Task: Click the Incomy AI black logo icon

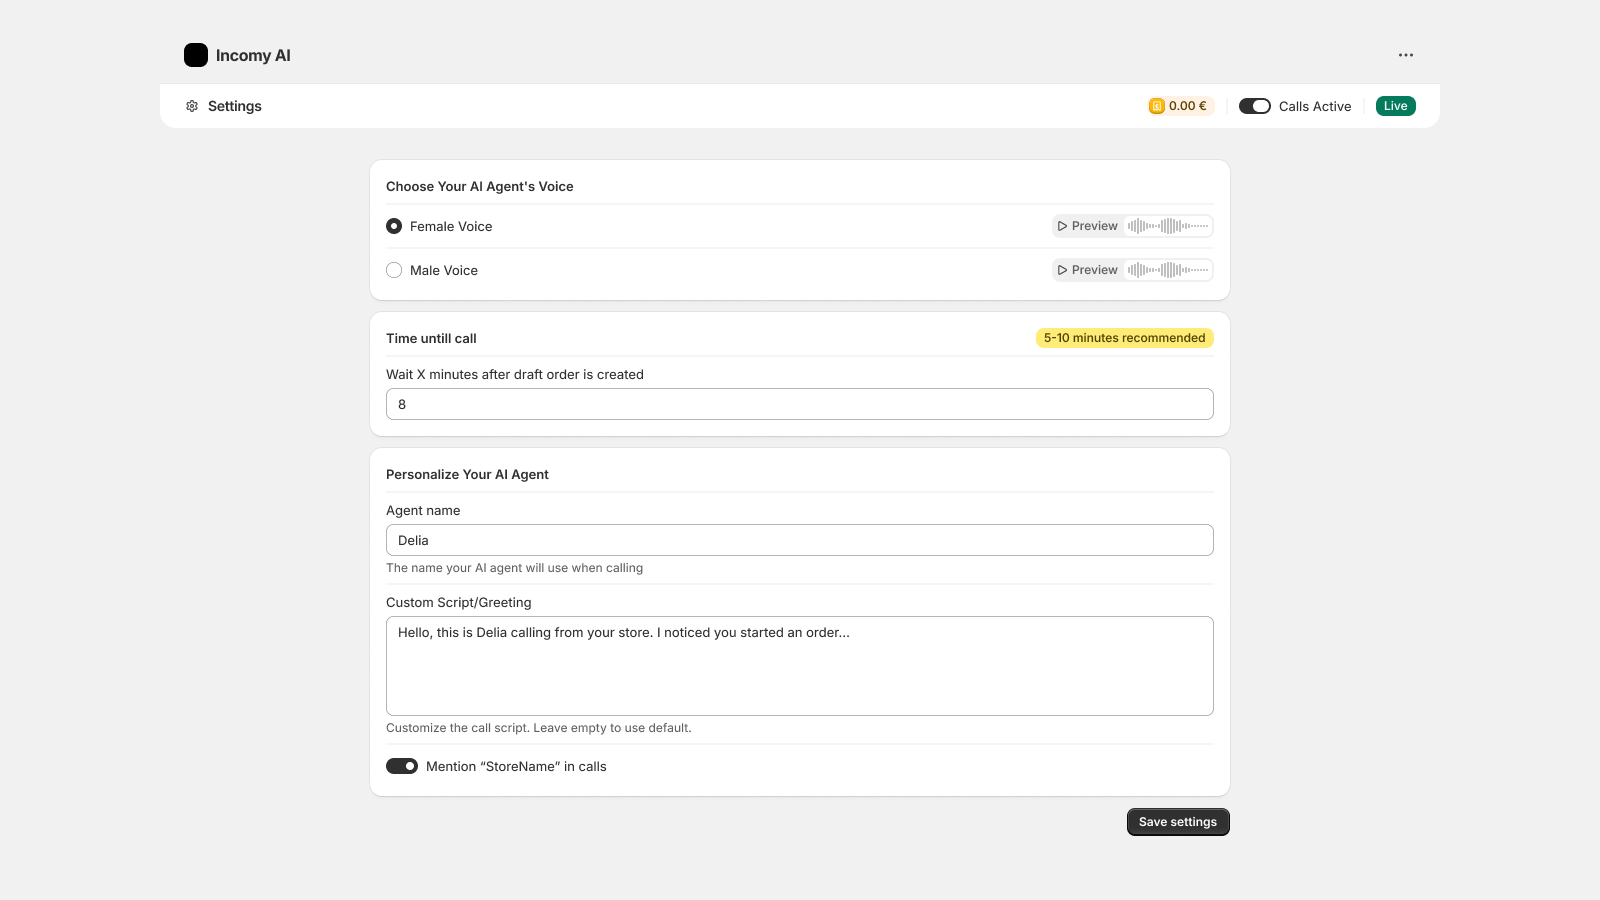Action: [x=196, y=55]
